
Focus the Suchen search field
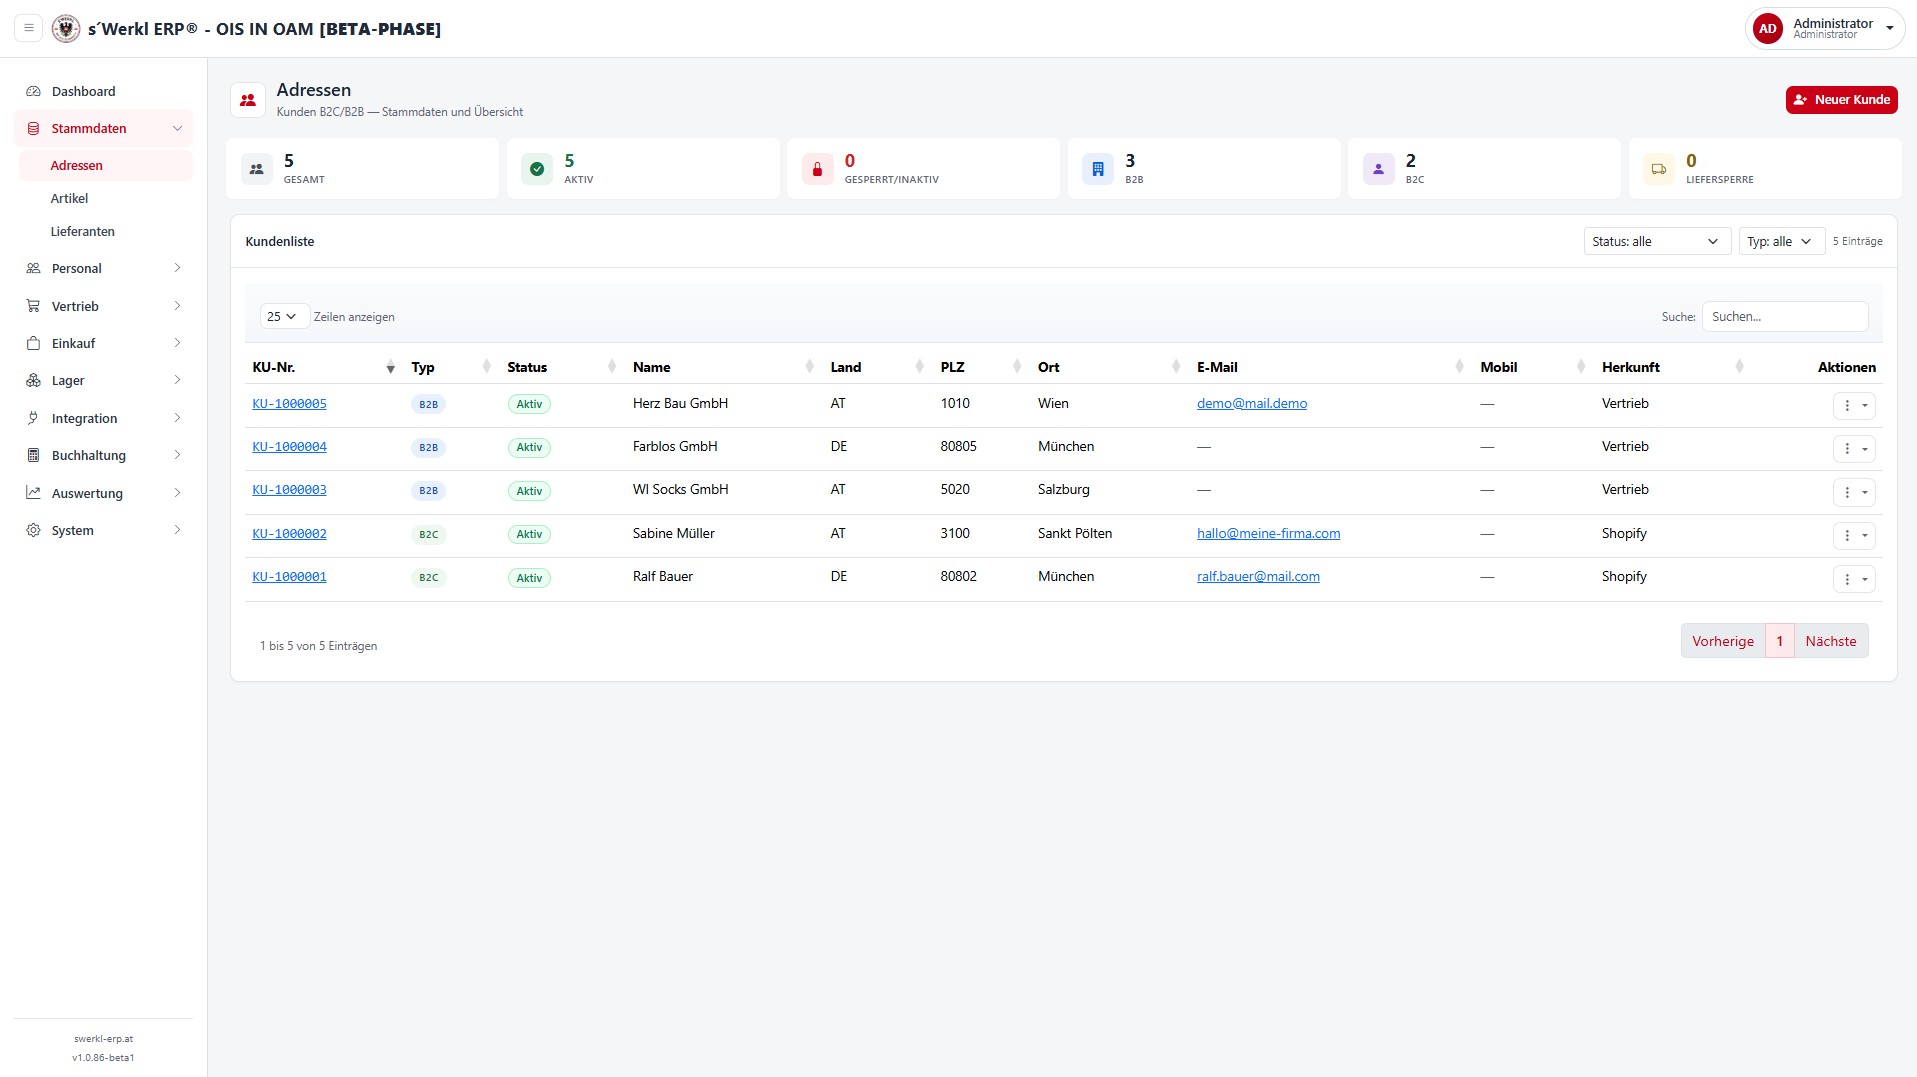click(1784, 316)
